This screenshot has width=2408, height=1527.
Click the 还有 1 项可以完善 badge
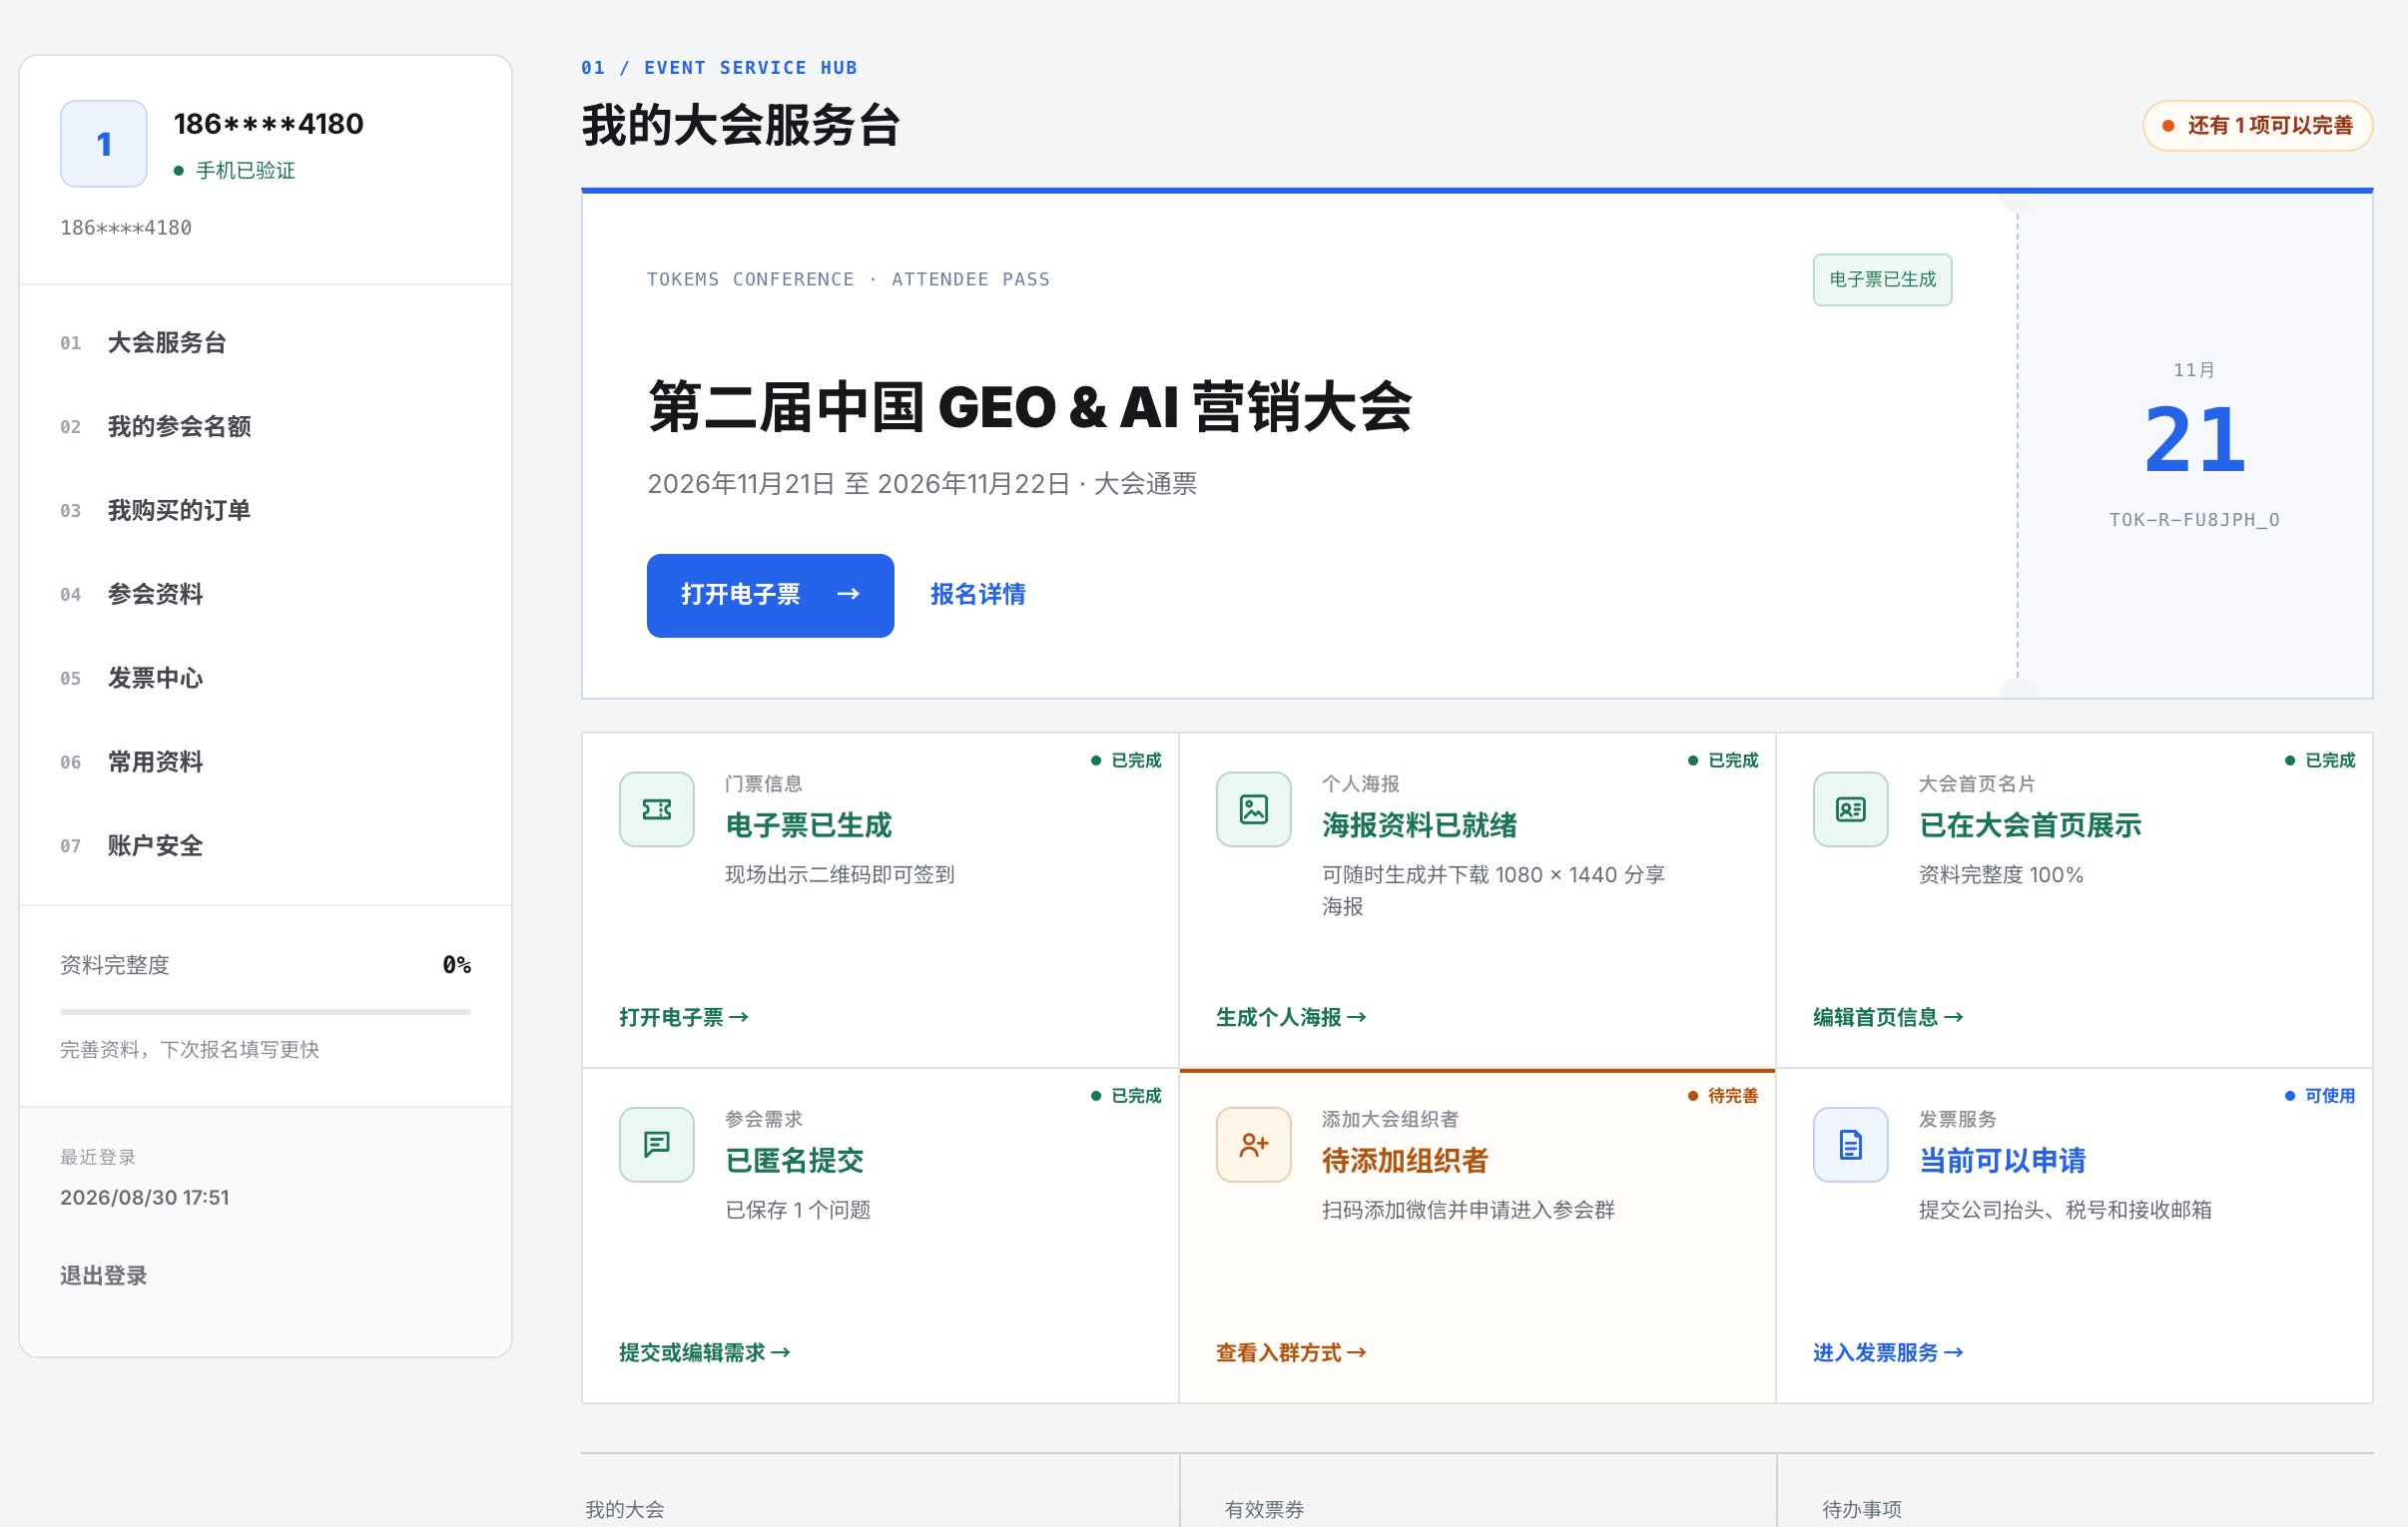point(2257,126)
